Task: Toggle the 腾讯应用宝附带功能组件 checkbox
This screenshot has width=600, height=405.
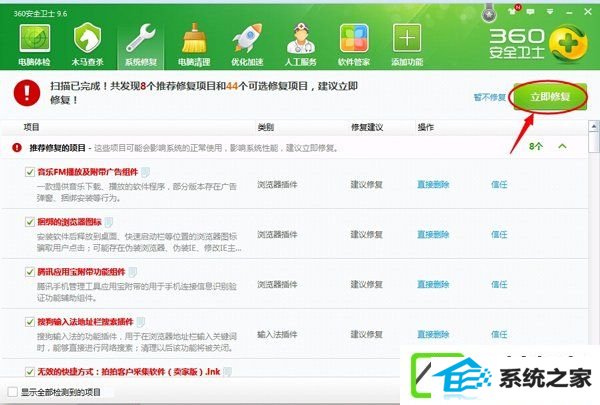Action: click(29, 271)
